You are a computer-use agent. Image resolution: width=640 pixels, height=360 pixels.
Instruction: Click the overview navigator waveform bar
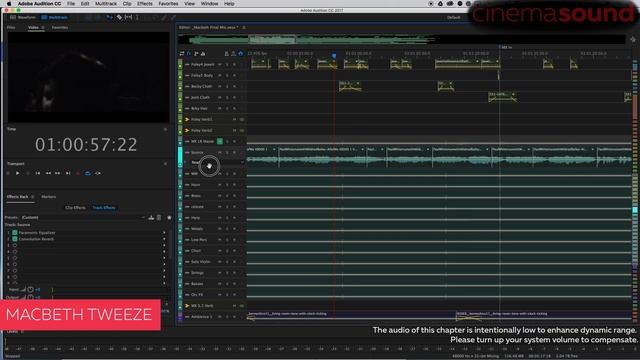(402, 40)
